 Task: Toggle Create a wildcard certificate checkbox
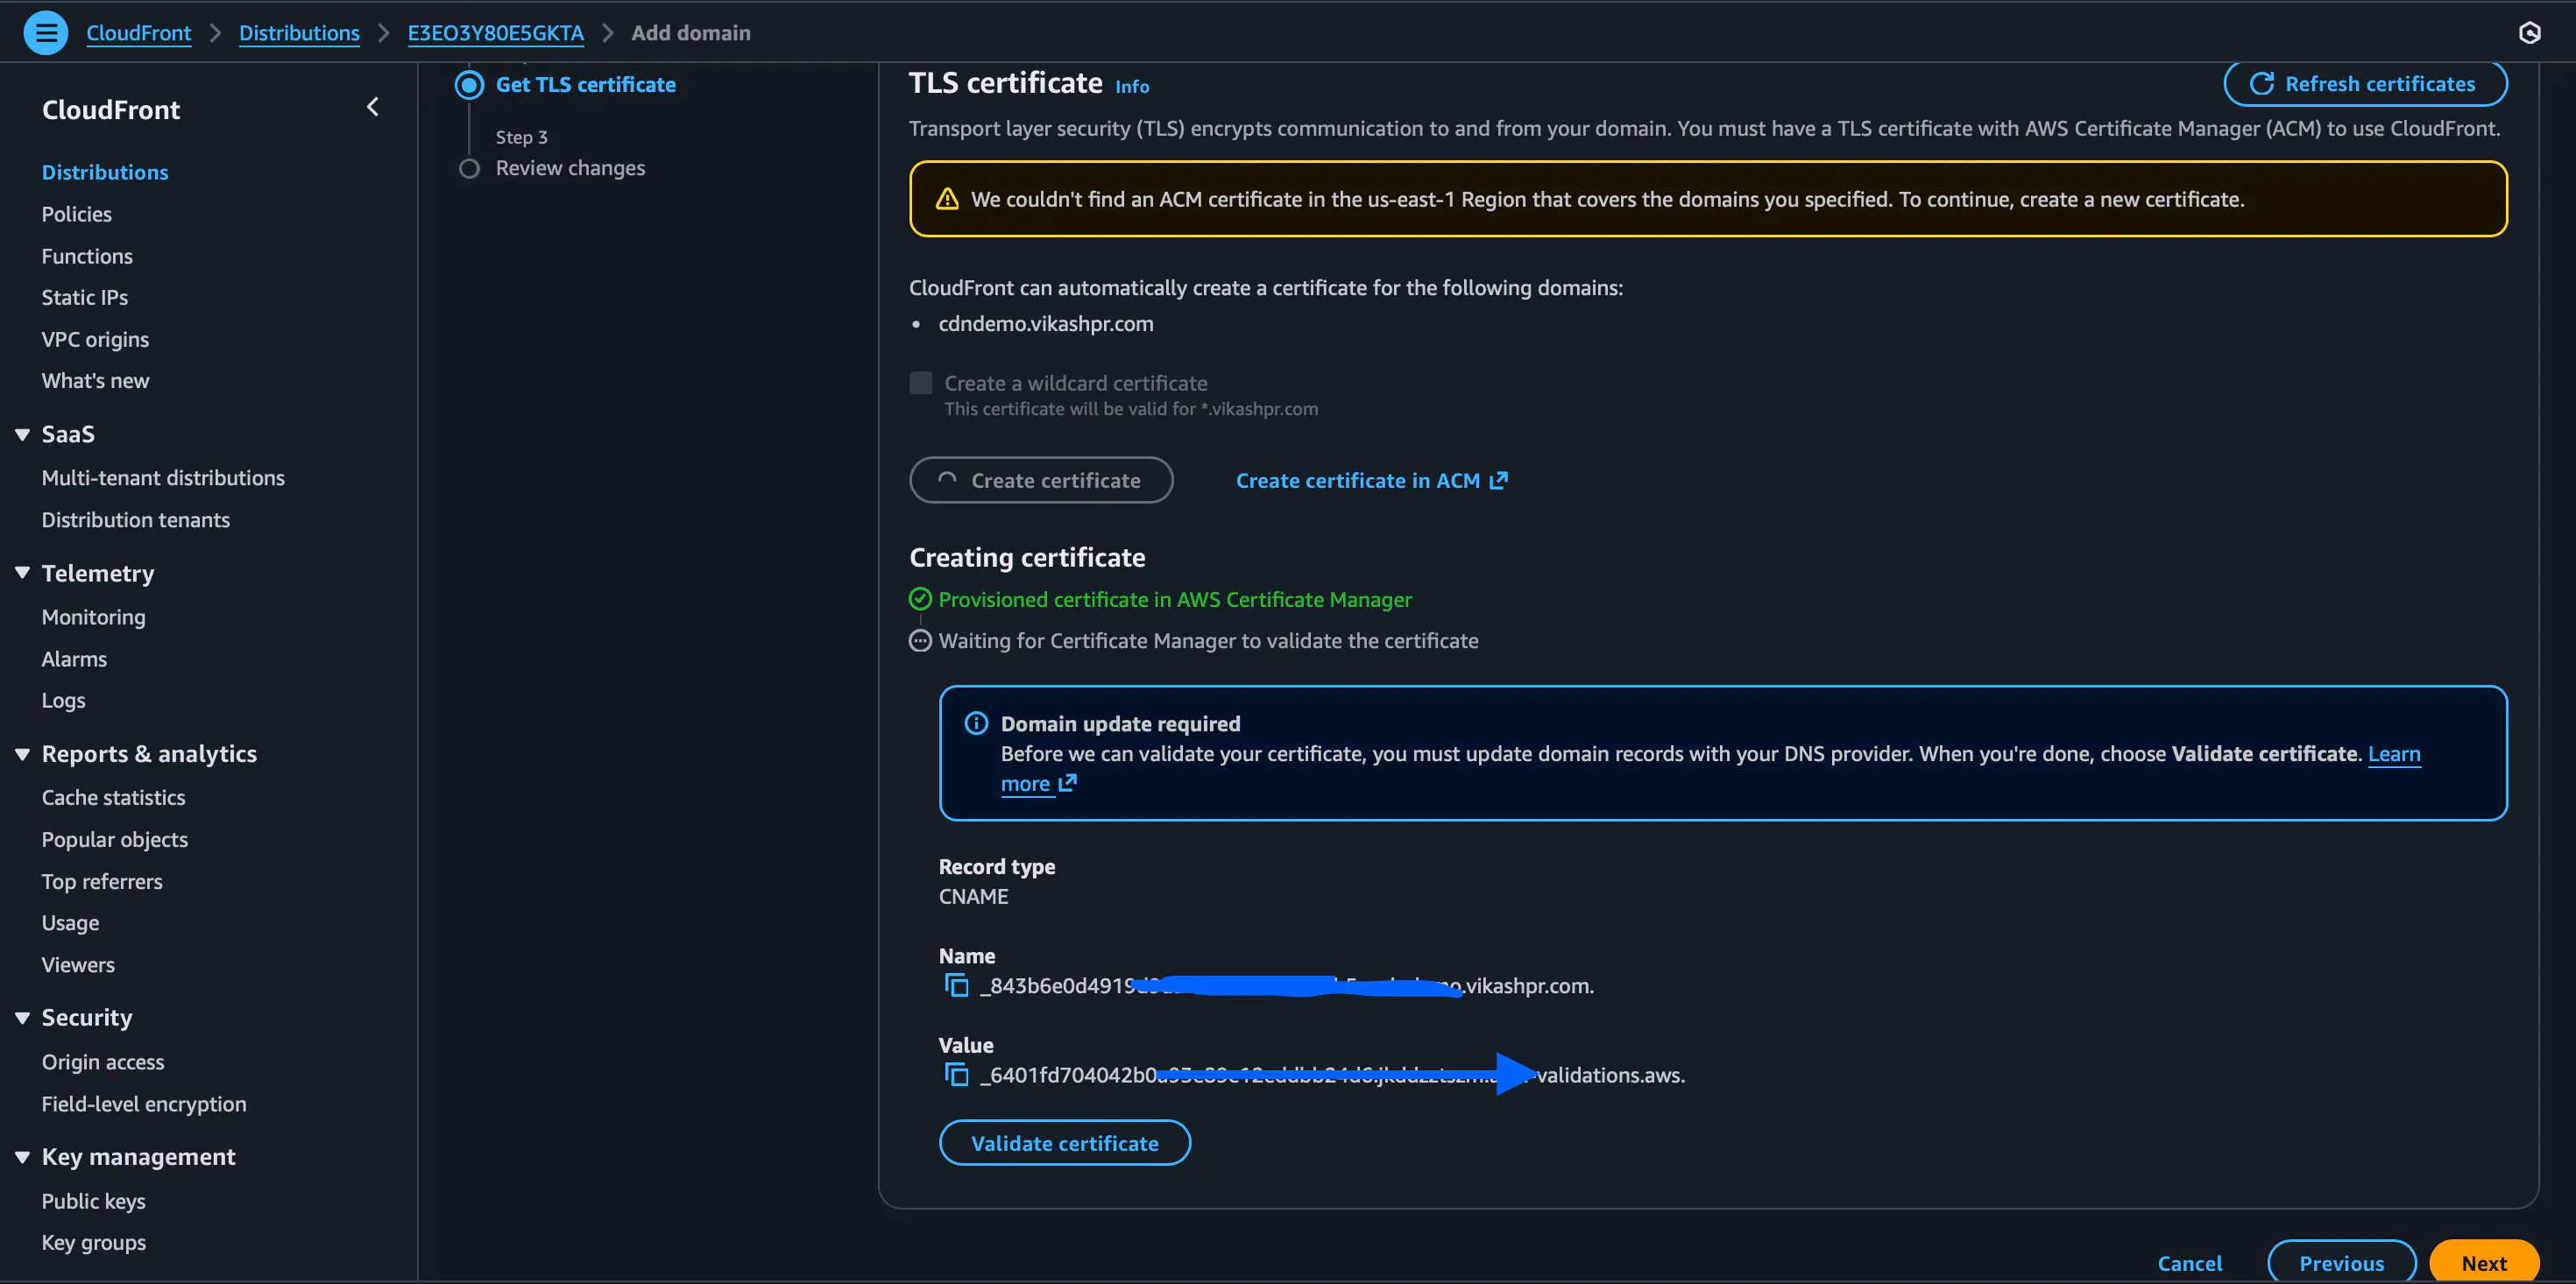coord(921,383)
